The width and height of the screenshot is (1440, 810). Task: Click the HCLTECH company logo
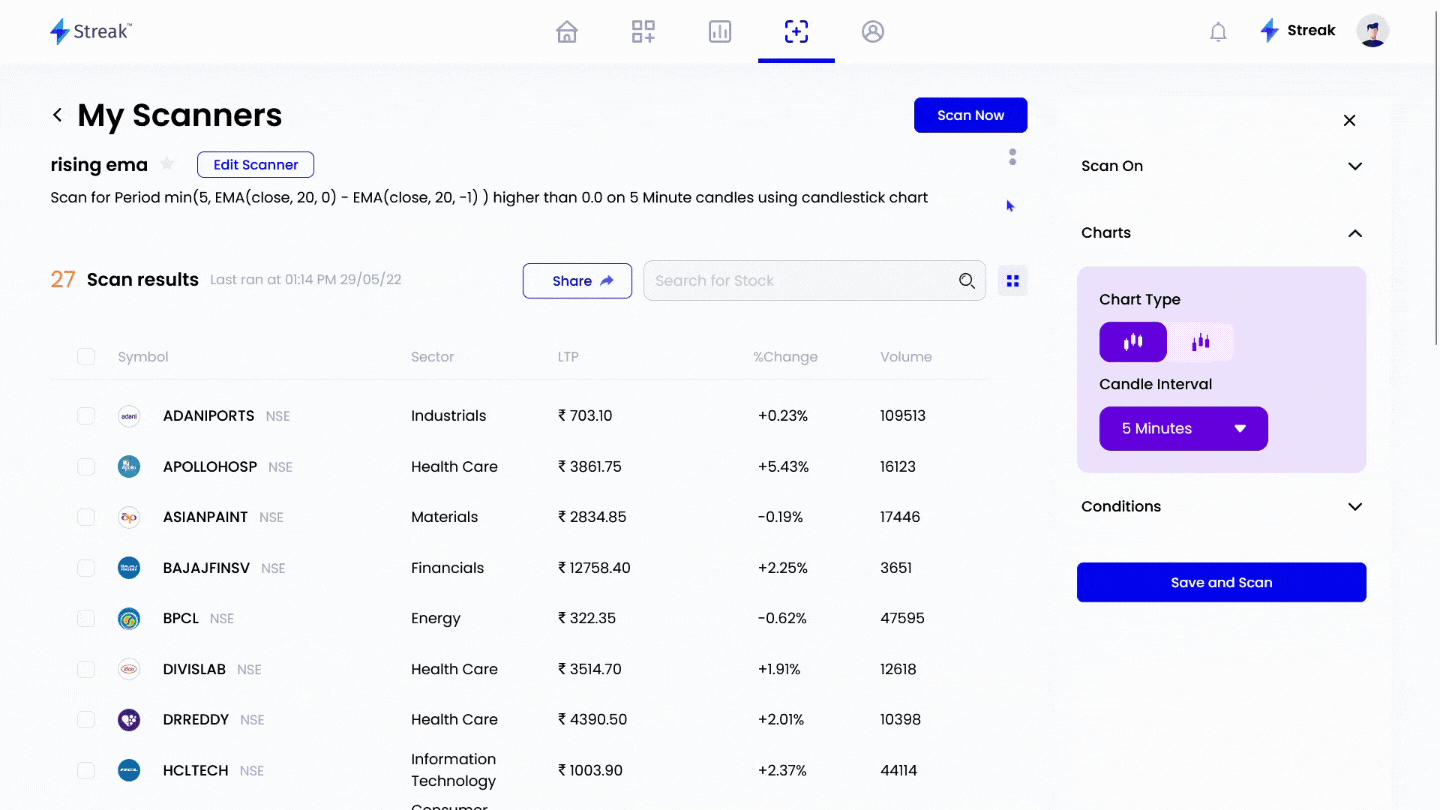129,771
